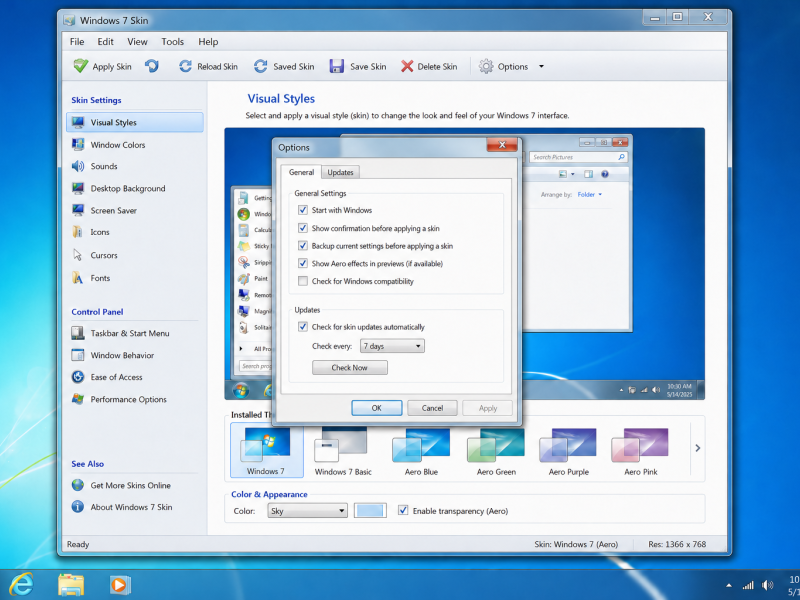Viewport: 800px width, 600px height.
Task: Launch Internet Explorer from the taskbar
Action: (21, 585)
